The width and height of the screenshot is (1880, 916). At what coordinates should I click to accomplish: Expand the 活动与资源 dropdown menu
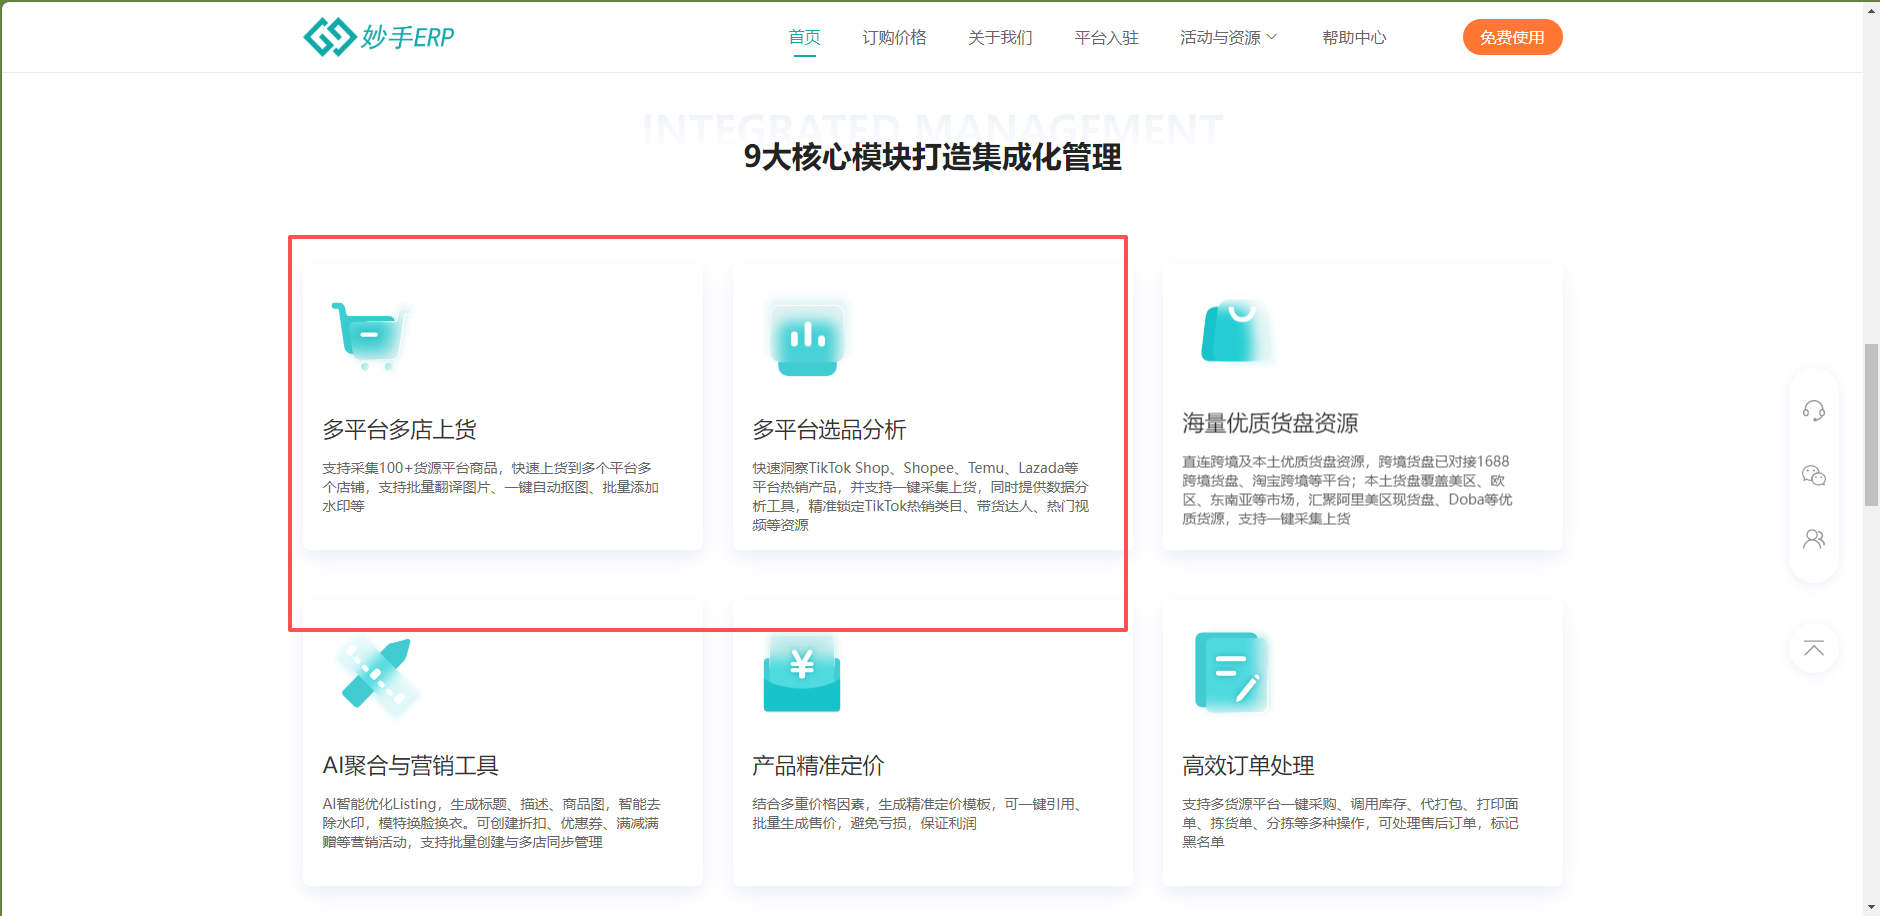click(x=1228, y=38)
